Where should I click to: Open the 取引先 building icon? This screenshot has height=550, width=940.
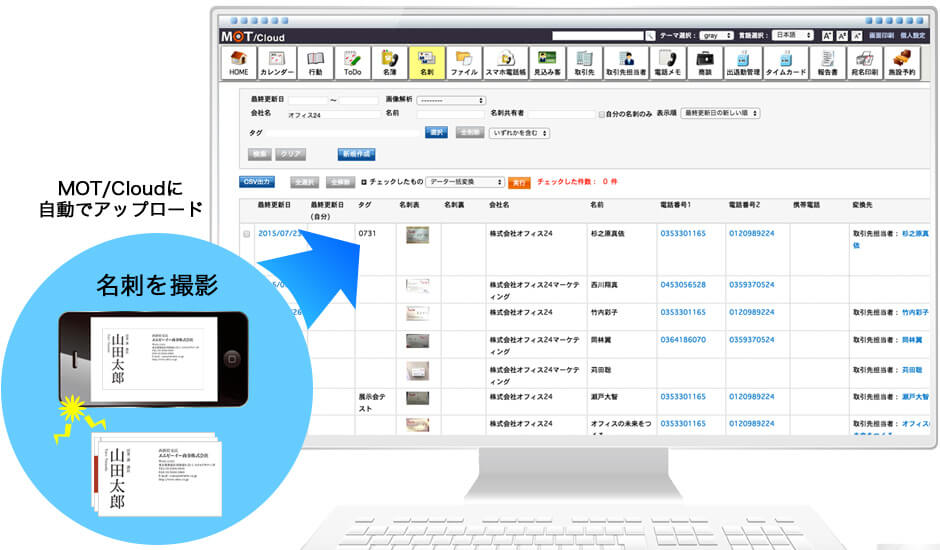point(585,62)
